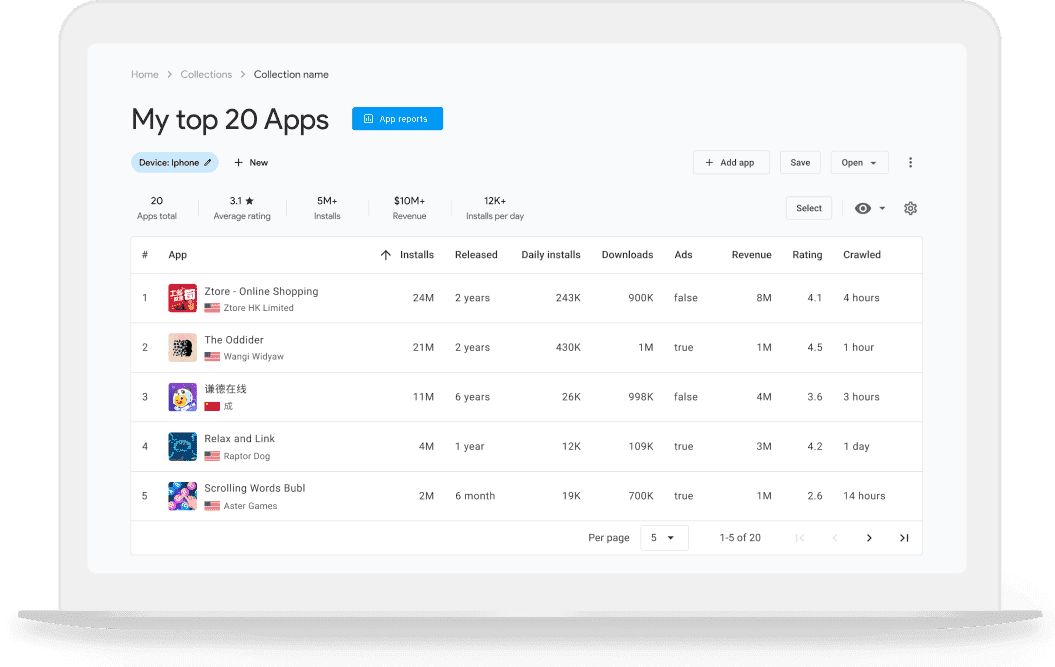Sort table by Revenue column header
This screenshot has height=667, width=1055.
pos(751,255)
